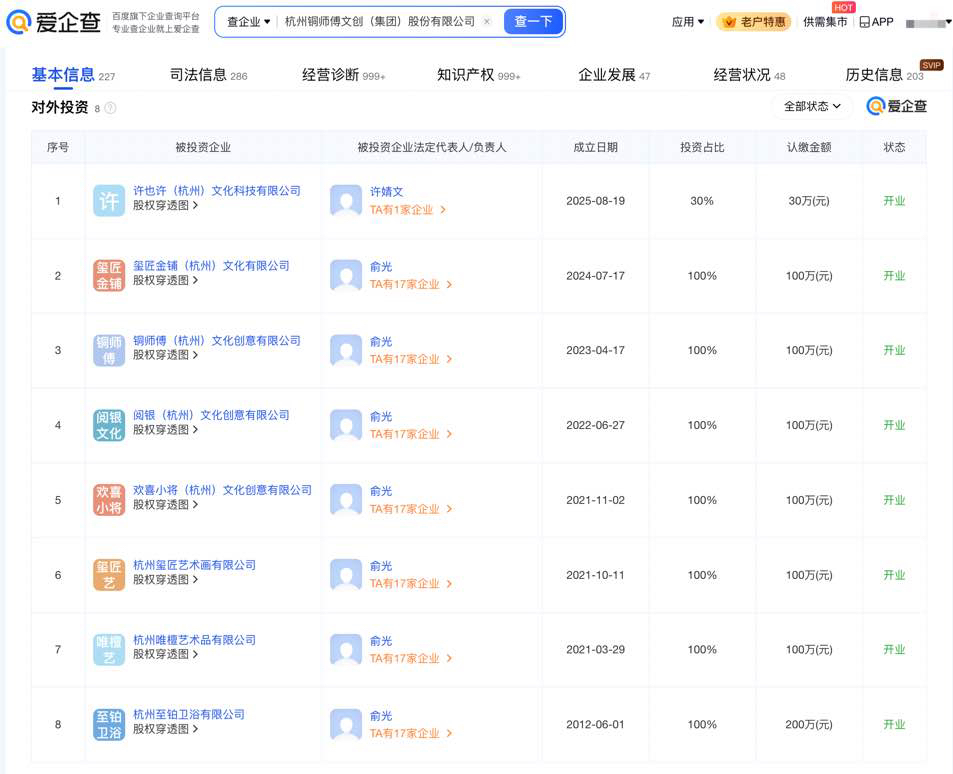Viewport: 953px width, 774px height.
Task: Click the help icon beside 对外投资
Action: pos(110,108)
